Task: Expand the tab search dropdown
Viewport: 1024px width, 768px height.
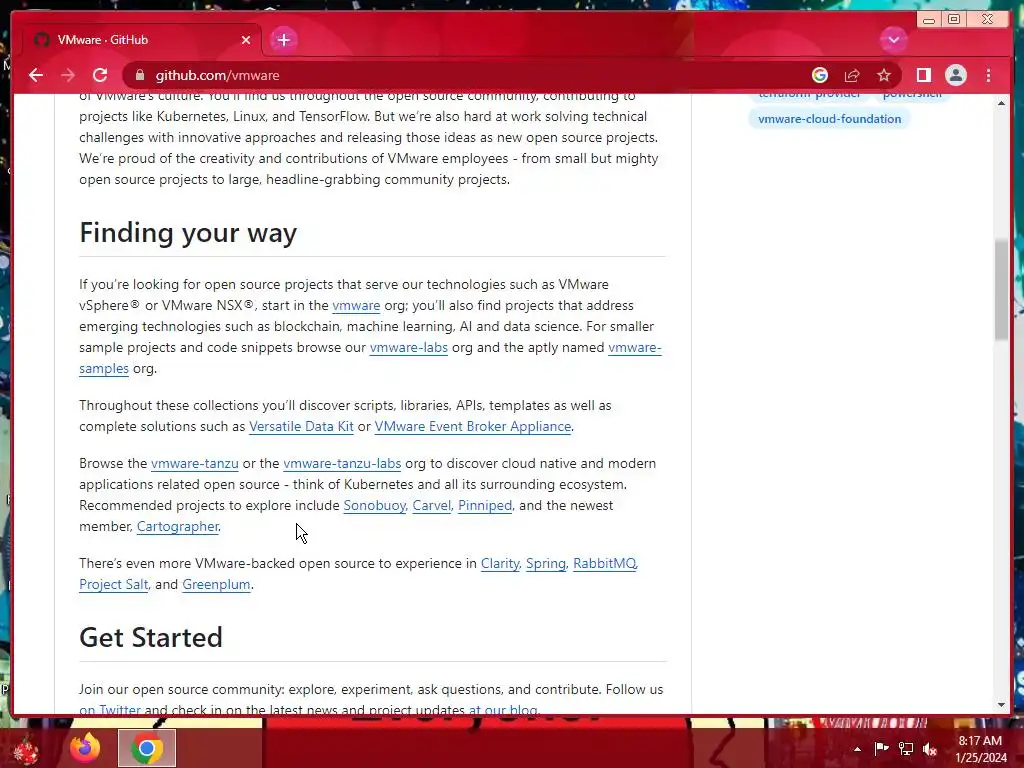Action: coord(893,40)
